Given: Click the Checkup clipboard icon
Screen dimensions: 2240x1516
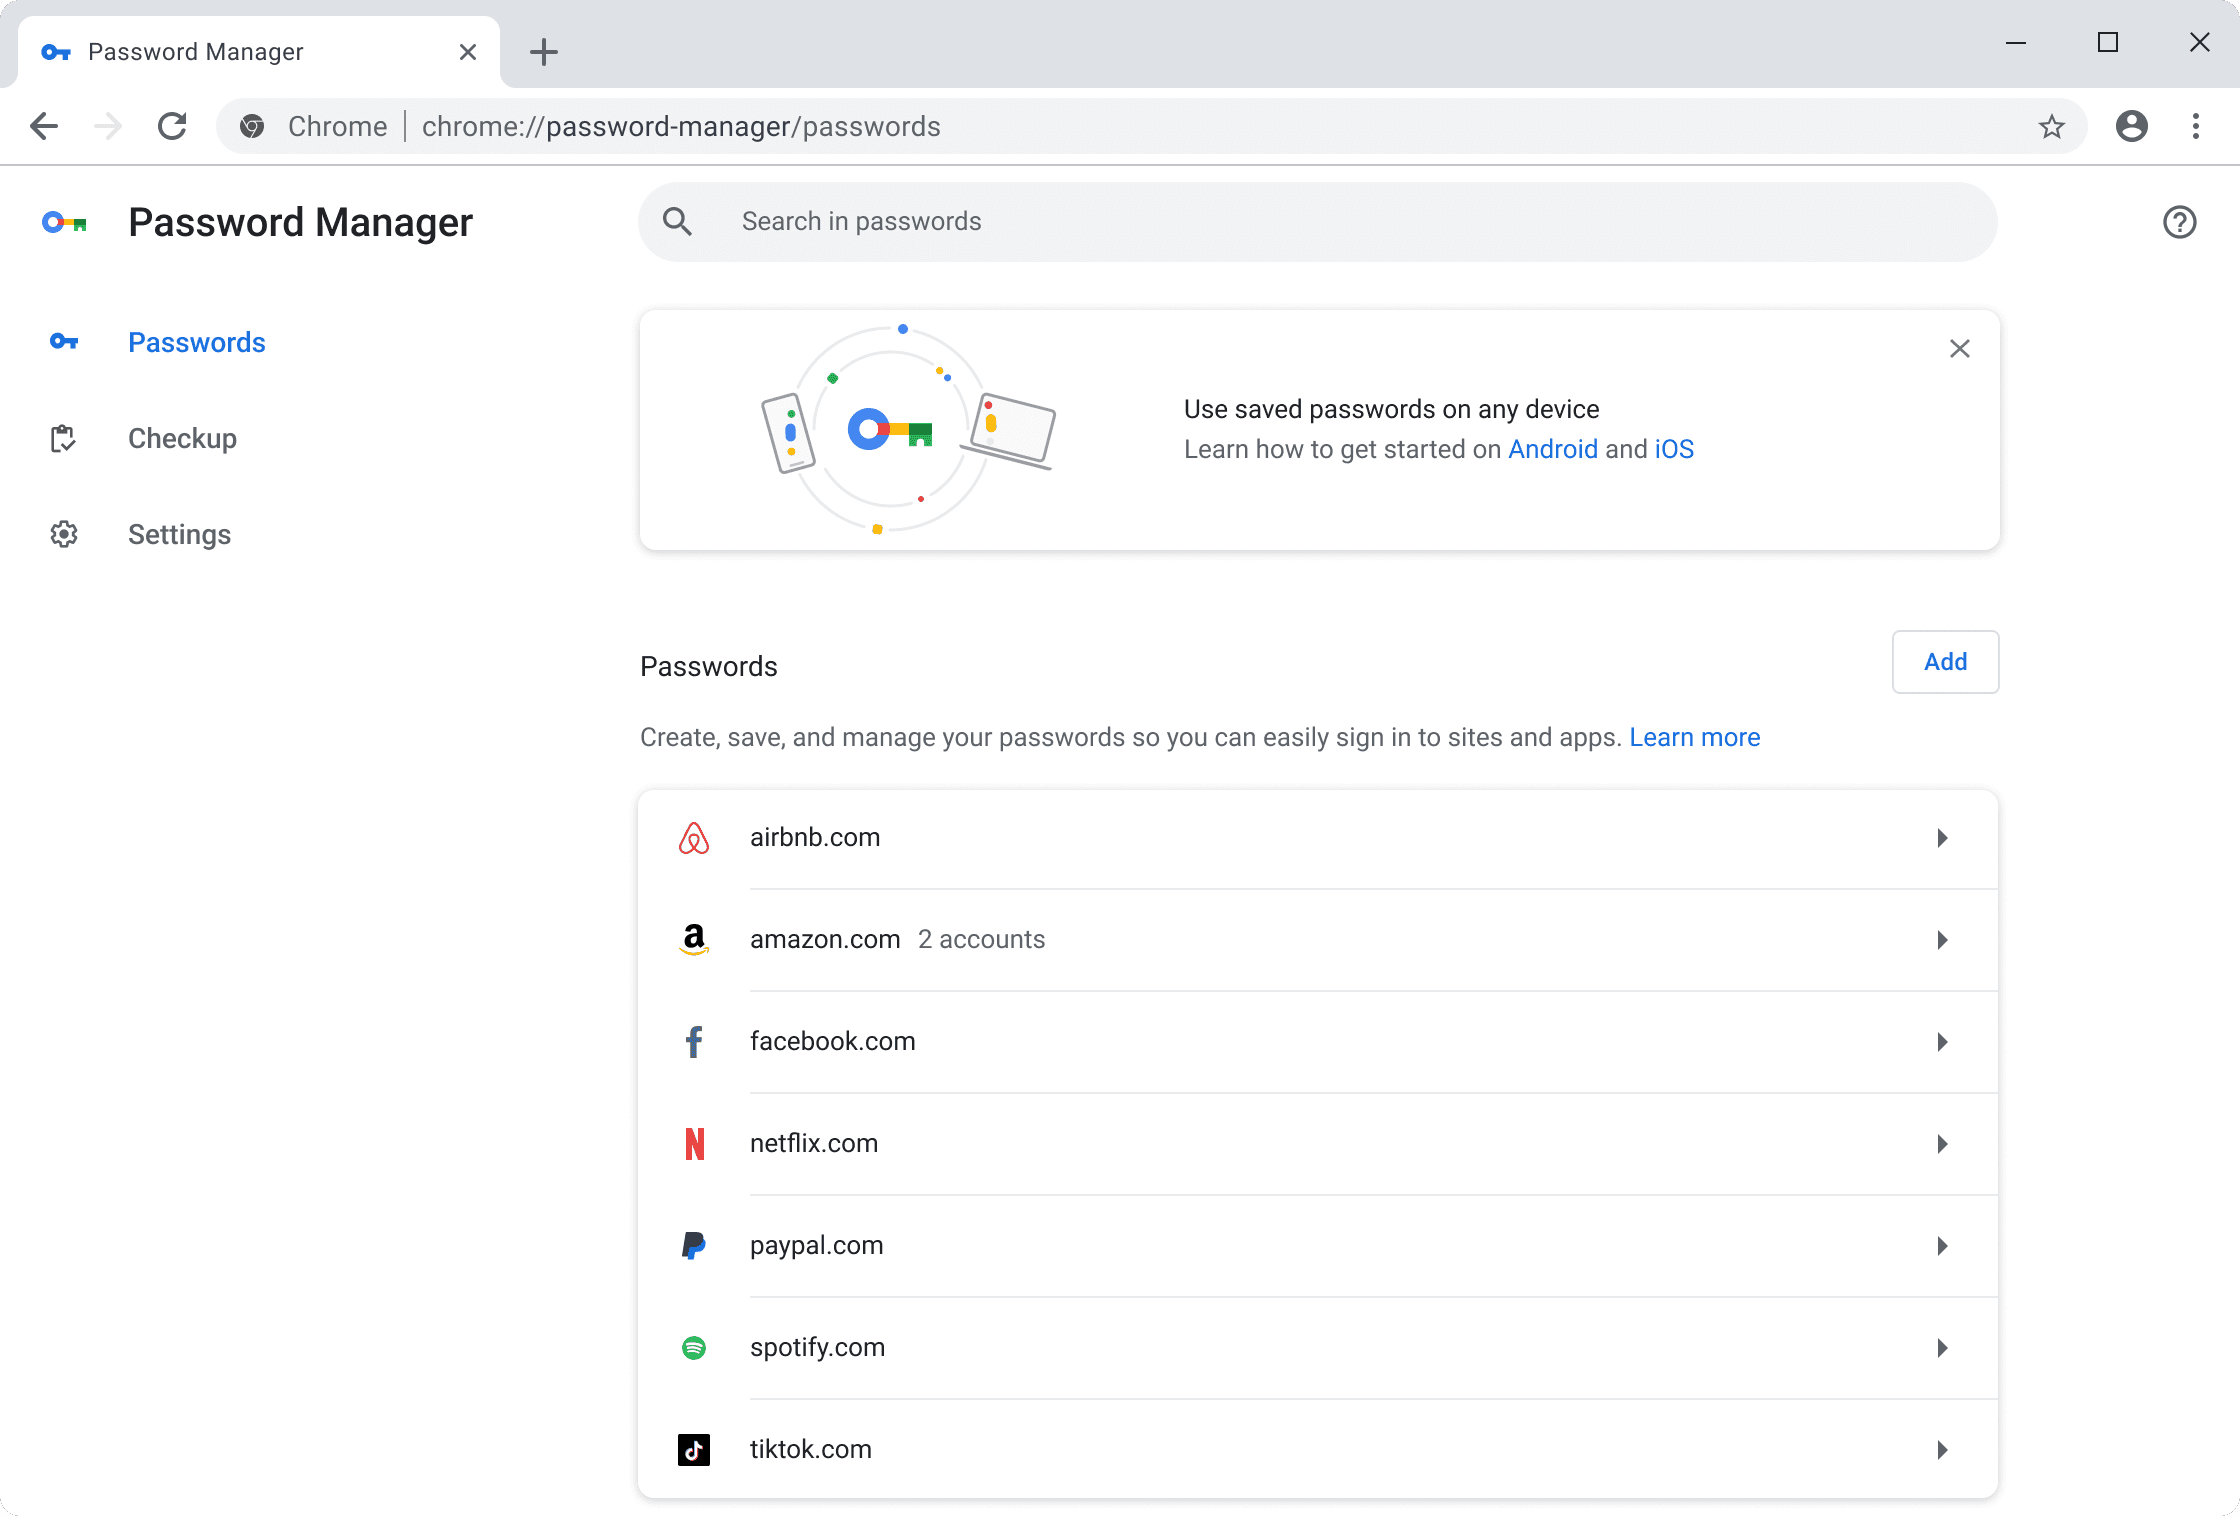Looking at the screenshot, I should 63,438.
